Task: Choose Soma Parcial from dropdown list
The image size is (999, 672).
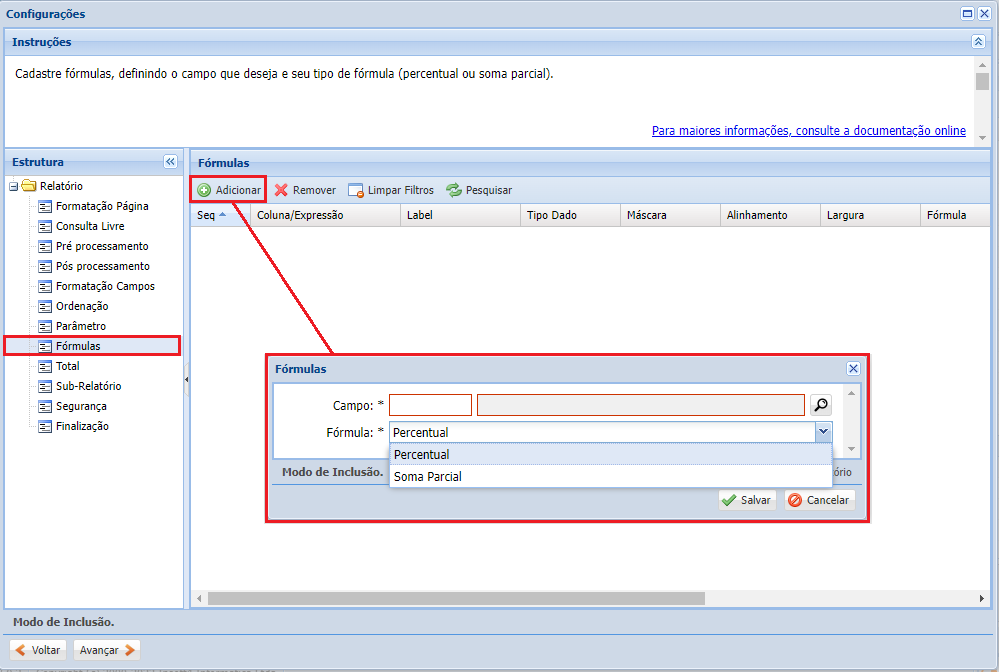Action: pos(428,477)
